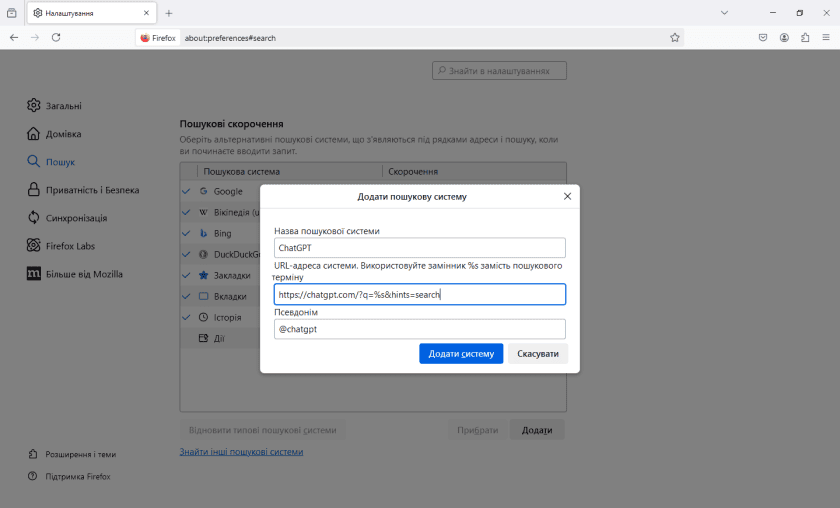The height and width of the screenshot is (508, 840).
Task: Click the URL-адреса системи field
Action: [419, 294]
